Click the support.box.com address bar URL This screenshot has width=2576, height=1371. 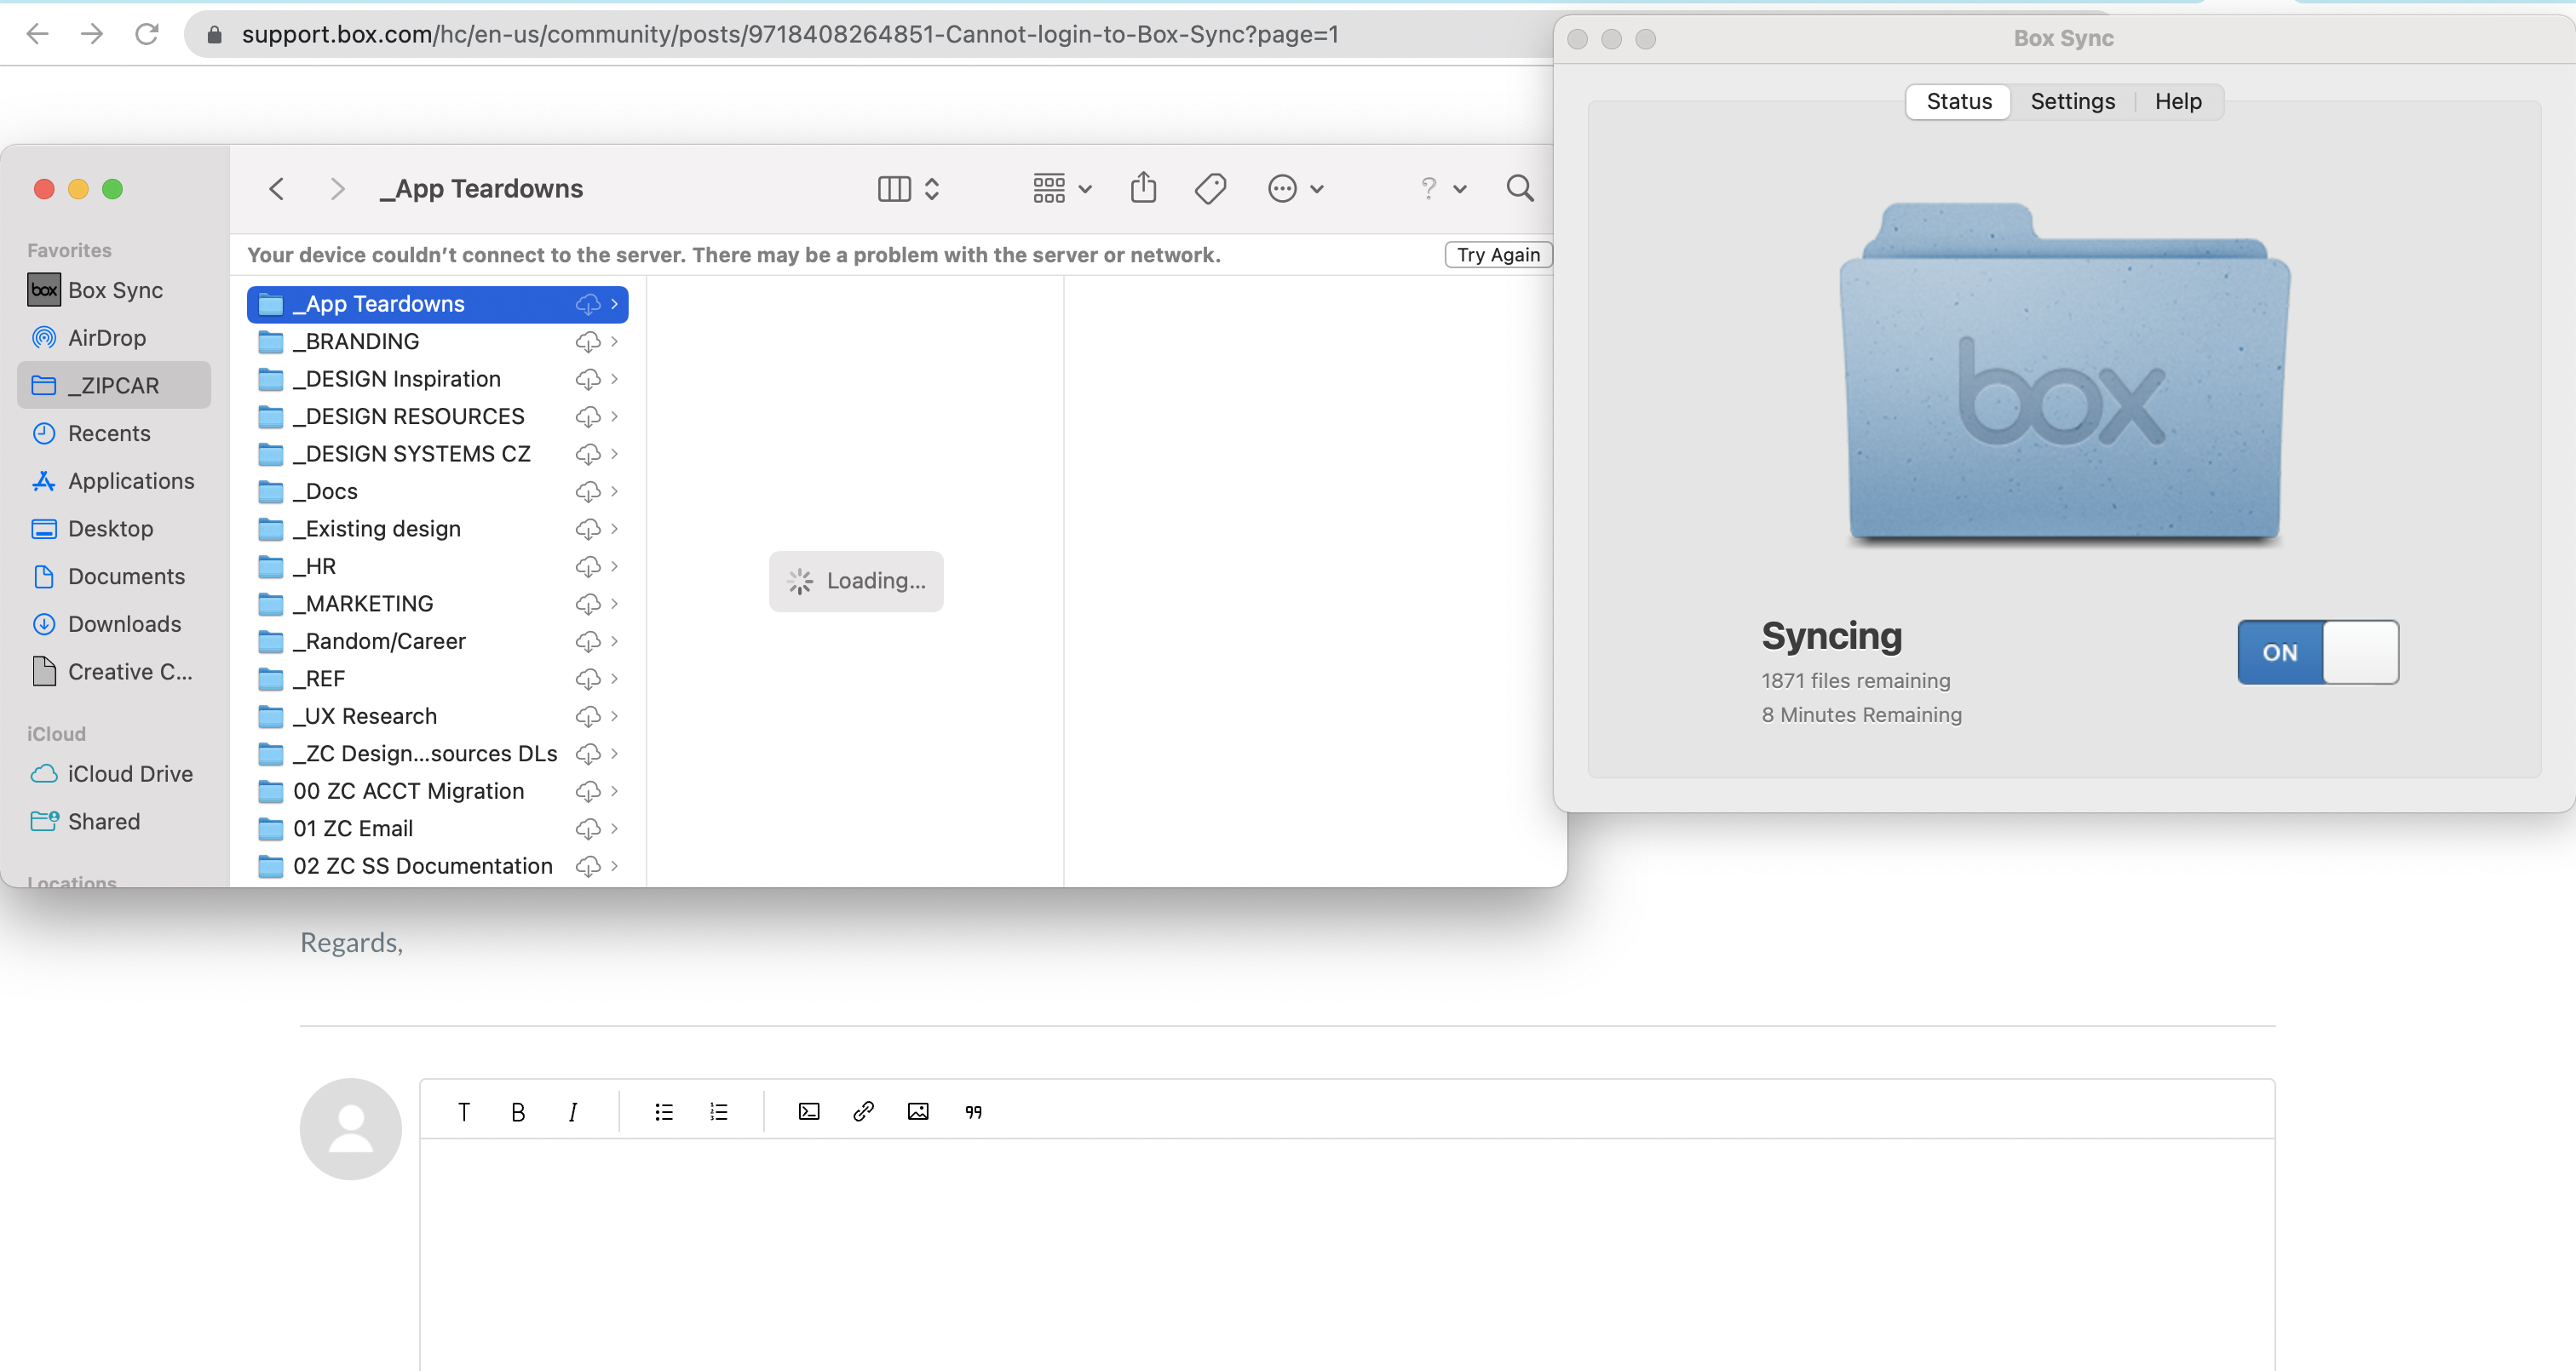pos(790,34)
